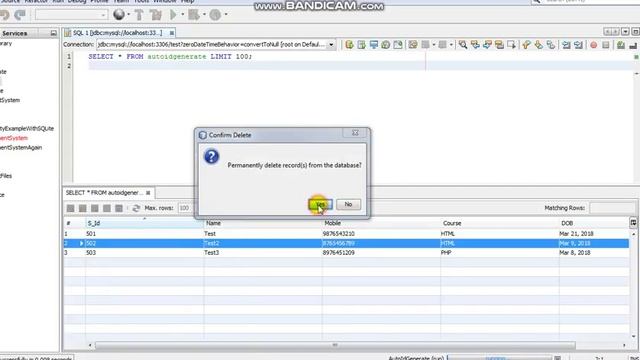The height and width of the screenshot is (360, 640).
Task: Click editor tabs scroll-right arrow
Action: [616, 31]
